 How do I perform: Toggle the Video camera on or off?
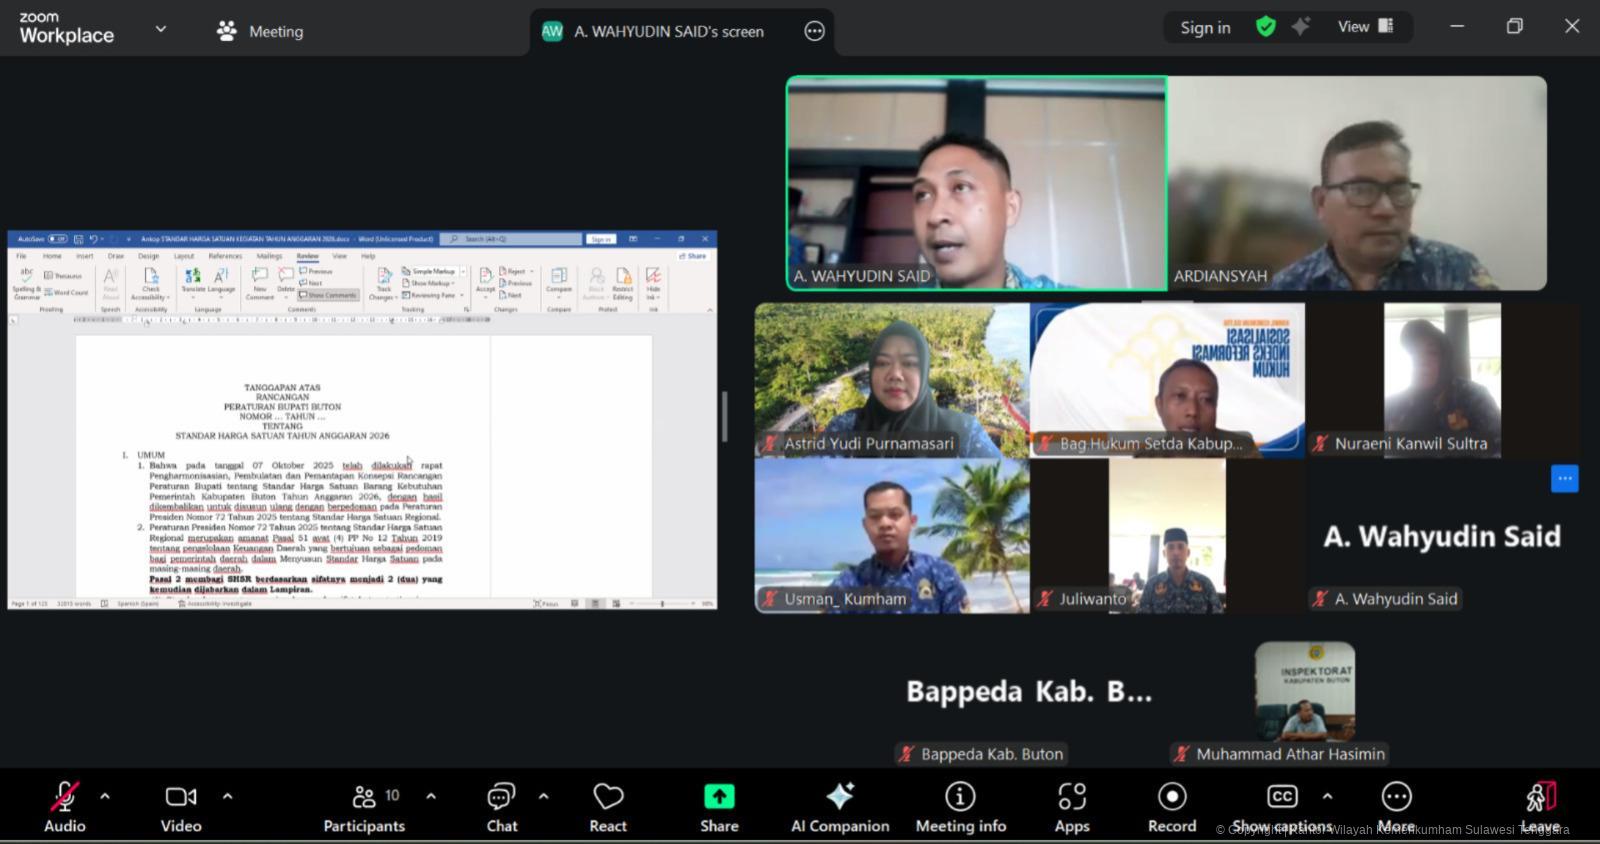[x=181, y=807]
